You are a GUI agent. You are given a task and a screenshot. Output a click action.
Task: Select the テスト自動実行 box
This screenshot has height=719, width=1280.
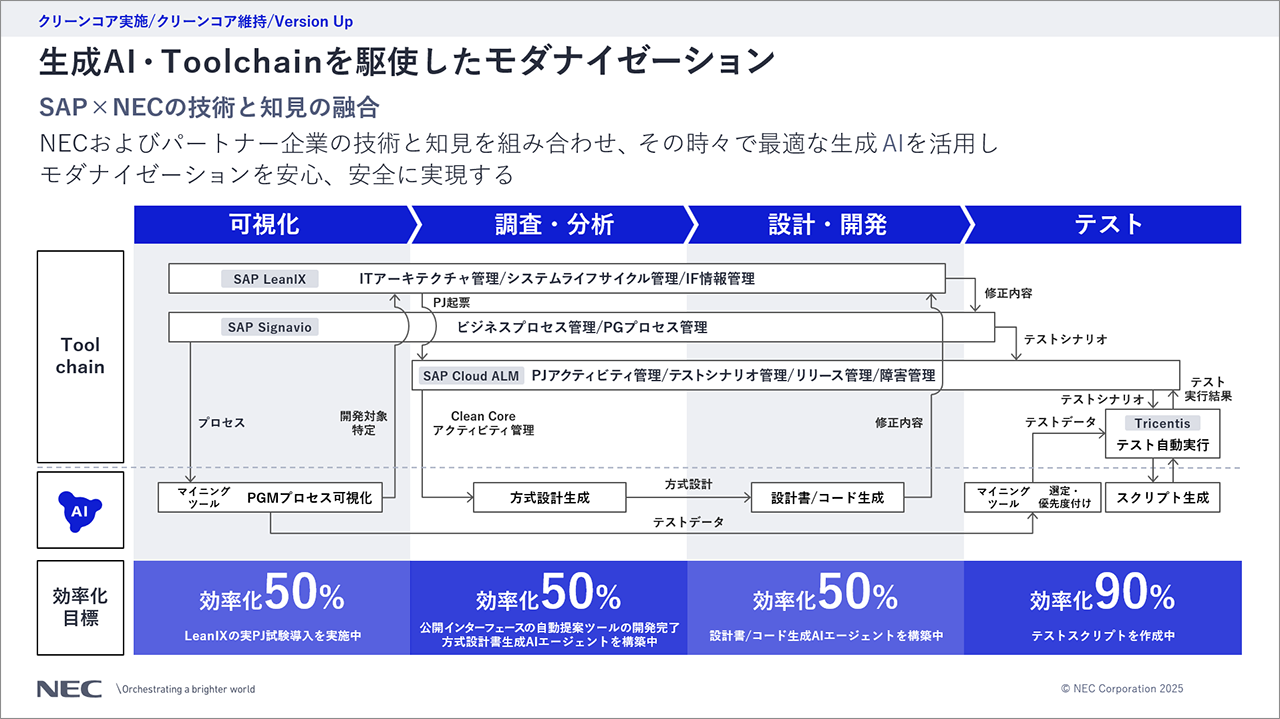click(x=1162, y=446)
